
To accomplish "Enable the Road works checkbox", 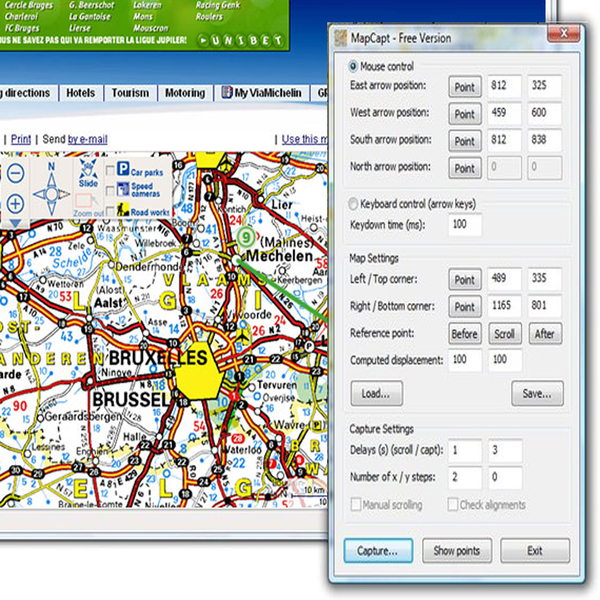I will coord(110,210).
